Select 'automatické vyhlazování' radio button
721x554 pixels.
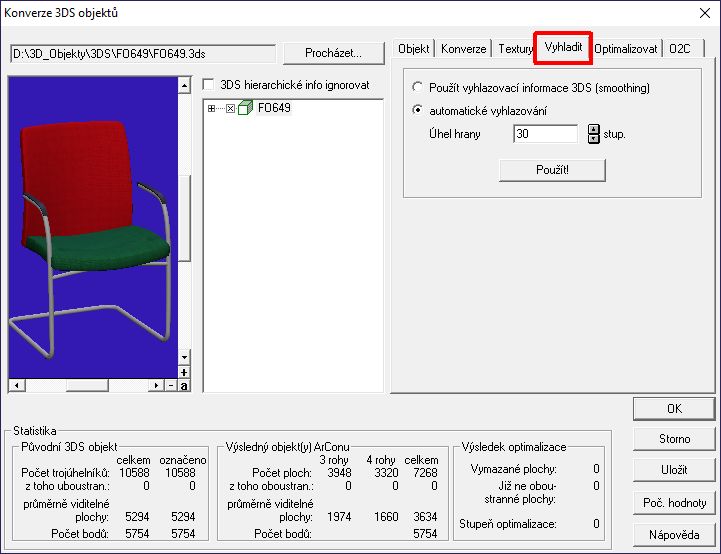click(418, 111)
